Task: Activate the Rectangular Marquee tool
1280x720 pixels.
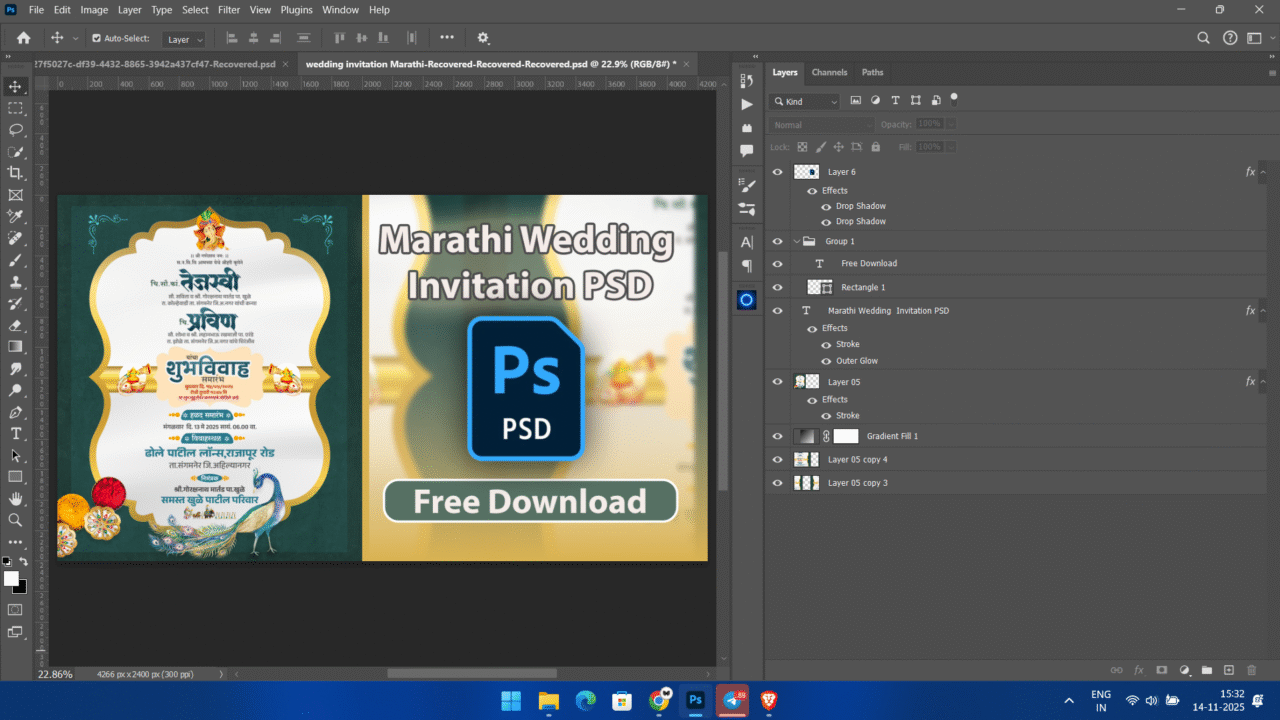Action: [16, 108]
